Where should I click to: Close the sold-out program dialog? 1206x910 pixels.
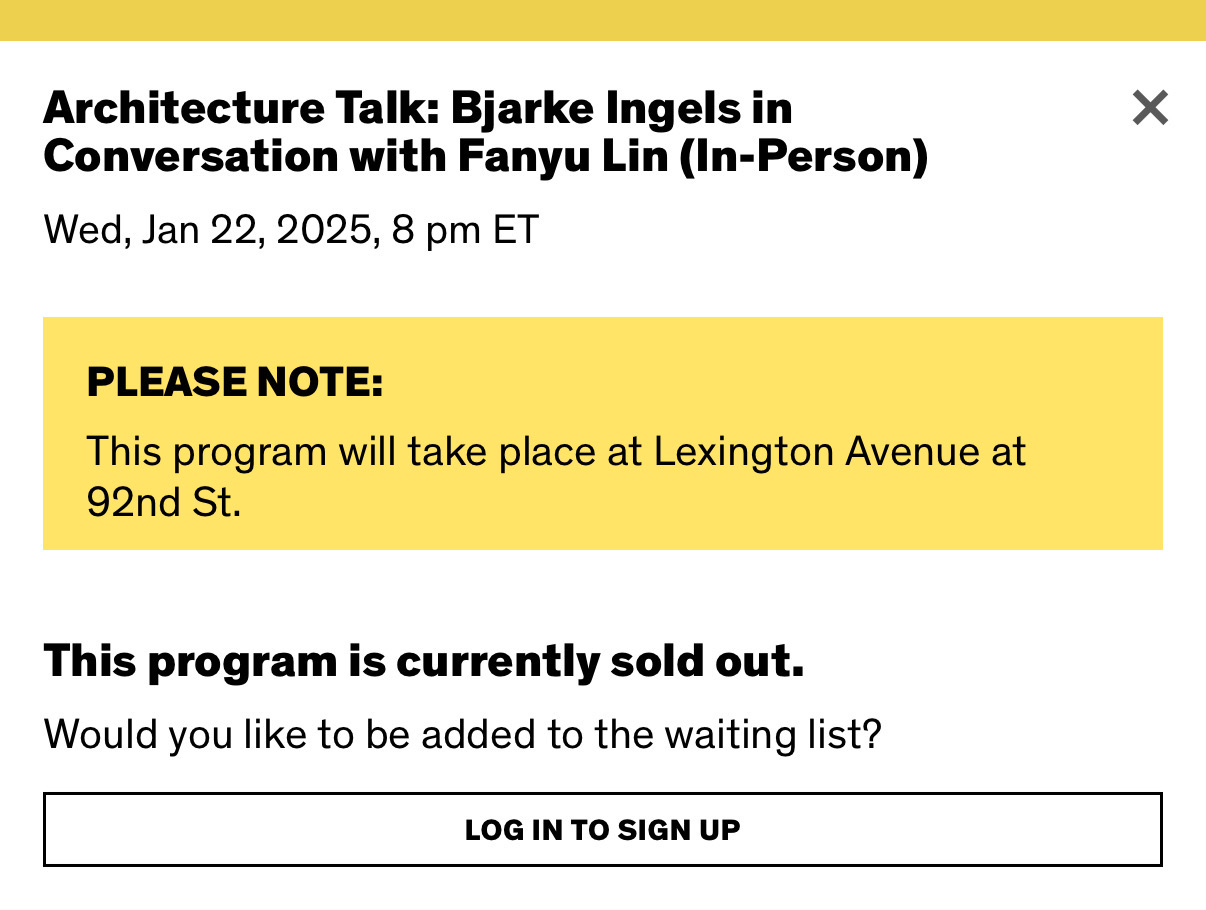click(1150, 108)
